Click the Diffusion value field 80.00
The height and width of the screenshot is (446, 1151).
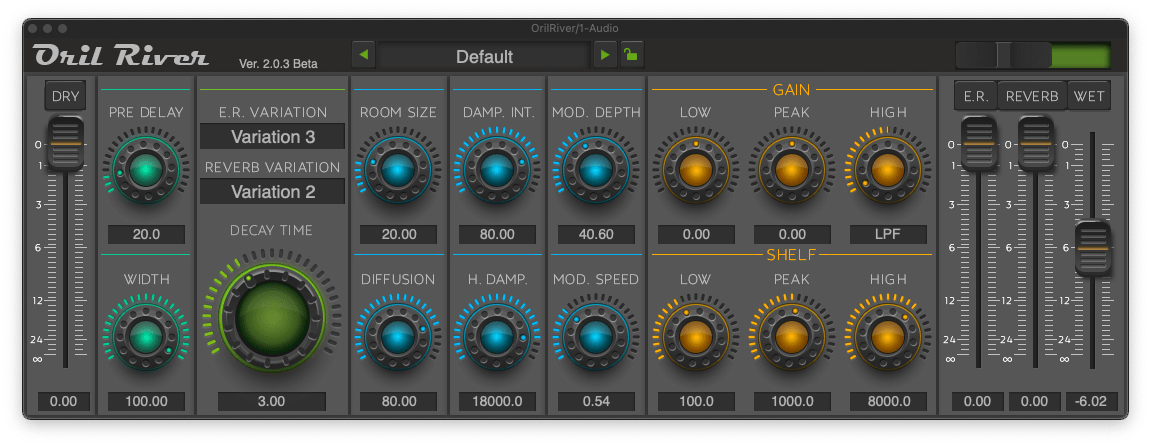pyautogui.click(x=398, y=401)
